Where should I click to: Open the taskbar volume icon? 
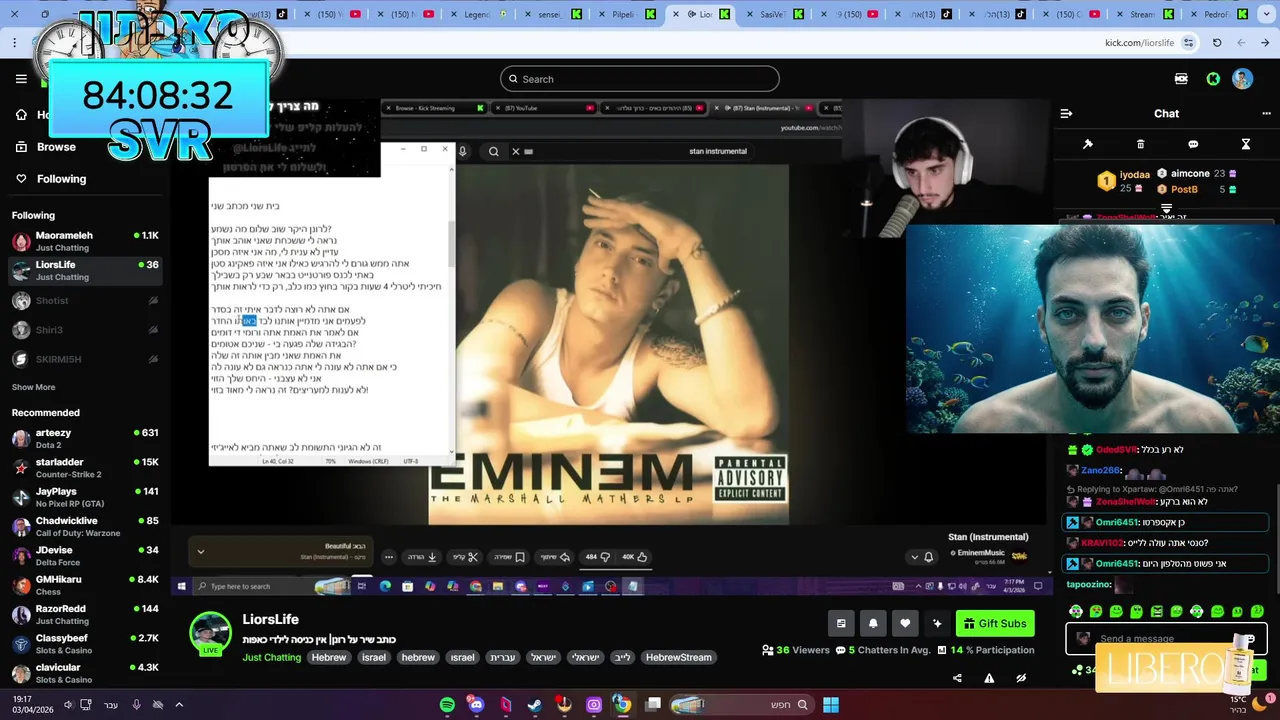click(69, 705)
